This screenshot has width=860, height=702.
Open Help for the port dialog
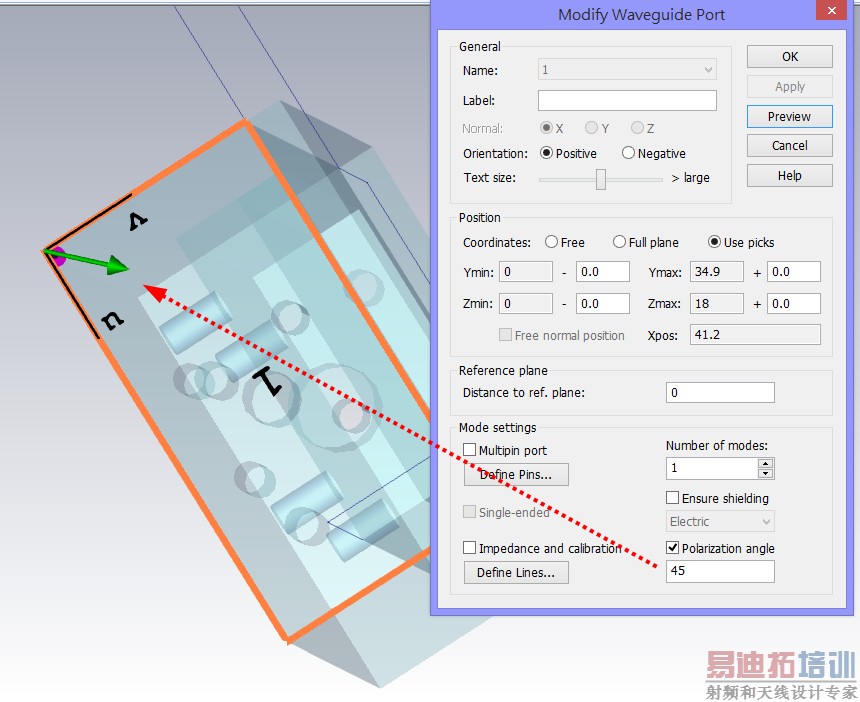point(789,176)
